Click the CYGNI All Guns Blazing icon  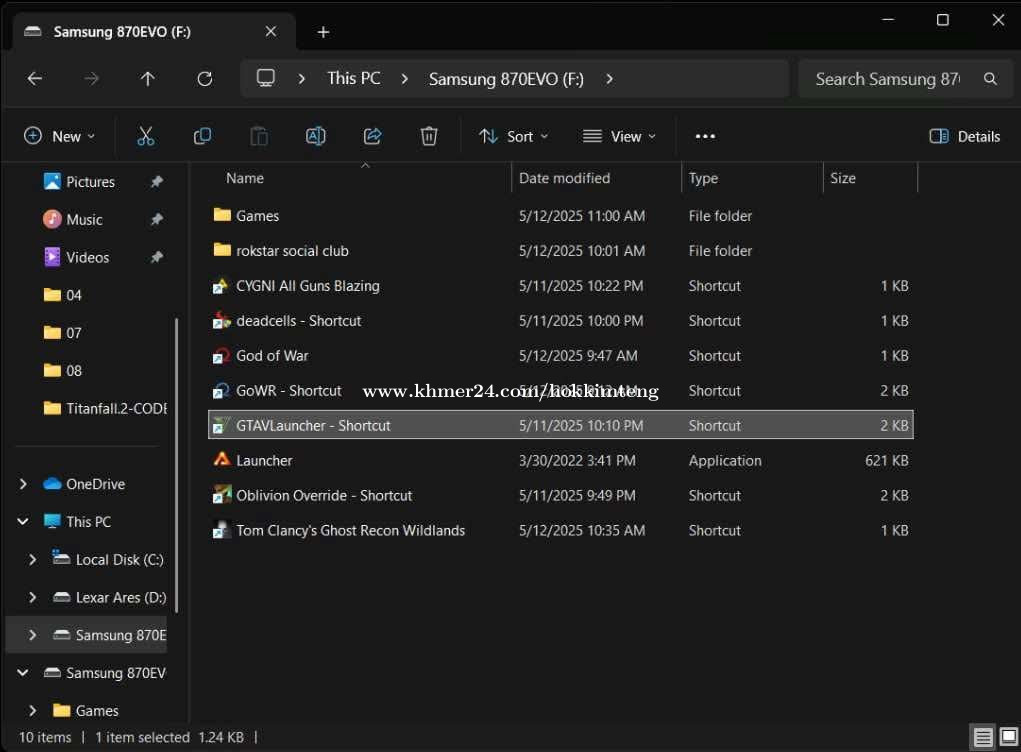click(222, 285)
